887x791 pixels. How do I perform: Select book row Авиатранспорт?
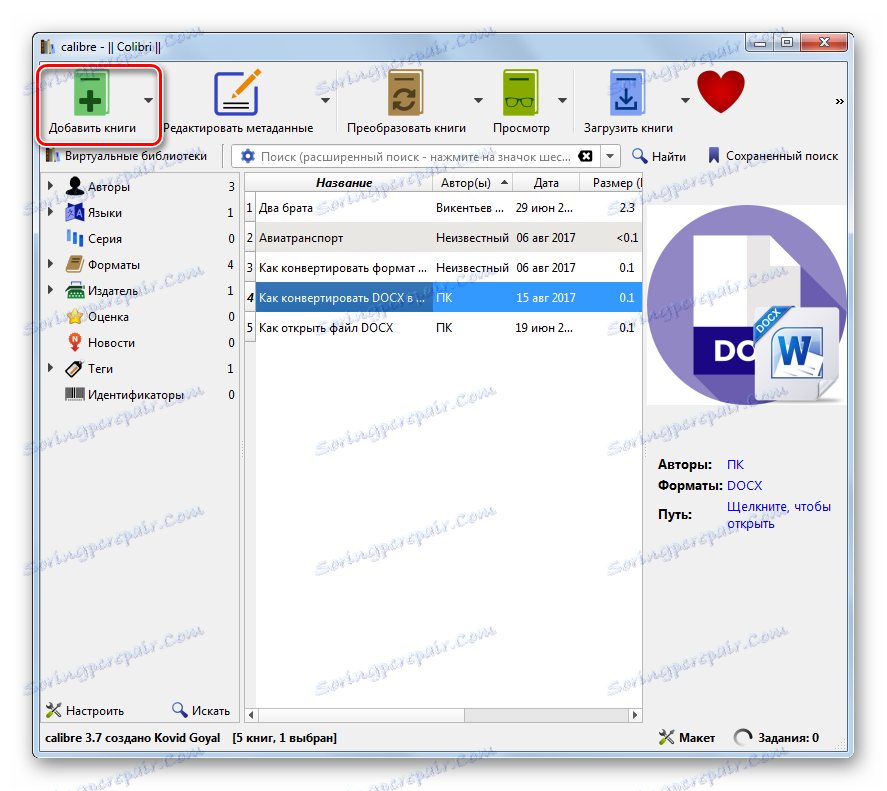[x=444, y=238]
